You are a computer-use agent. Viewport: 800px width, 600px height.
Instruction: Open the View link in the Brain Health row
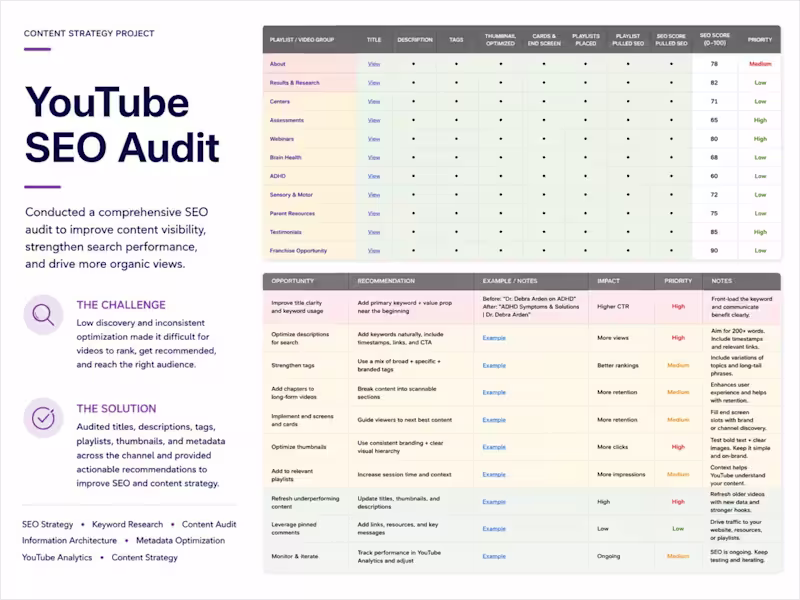[374, 158]
